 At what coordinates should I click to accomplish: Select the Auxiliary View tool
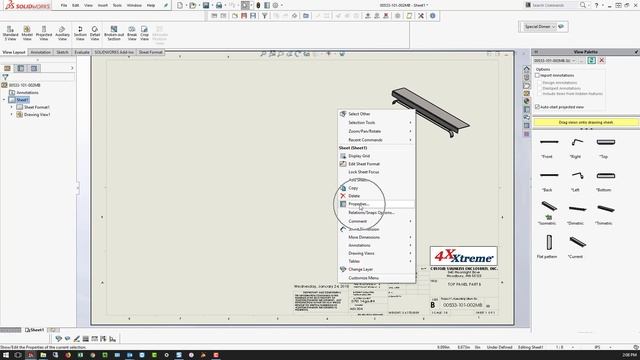(x=62, y=33)
